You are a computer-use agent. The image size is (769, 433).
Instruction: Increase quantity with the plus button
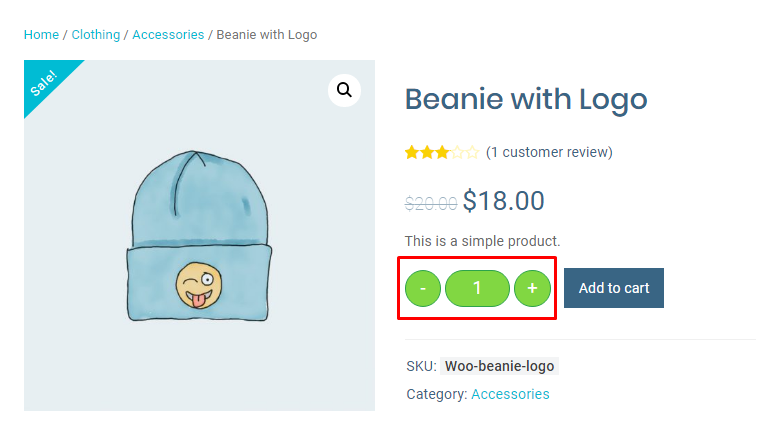[x=532, y=288]
